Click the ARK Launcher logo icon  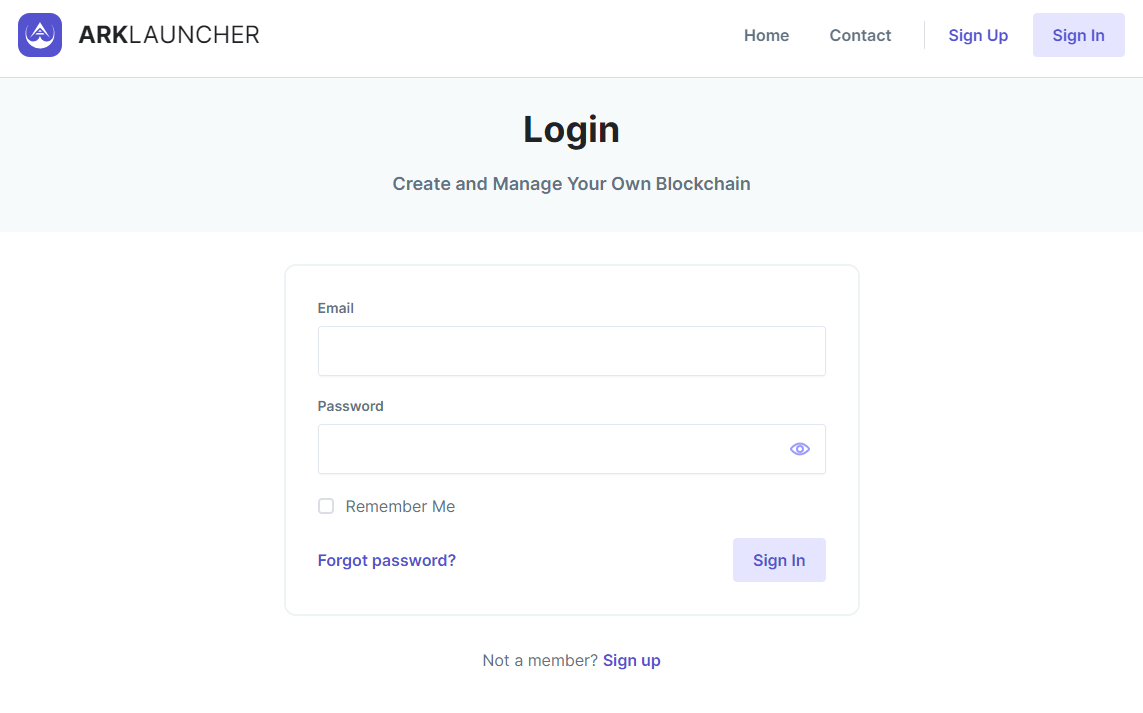(40, 35)
